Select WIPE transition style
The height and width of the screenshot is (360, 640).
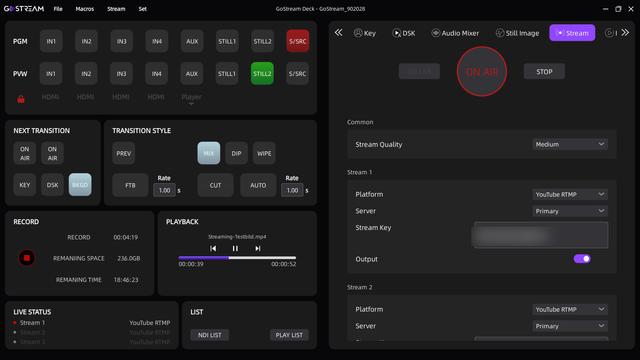[x=264, y=153]
